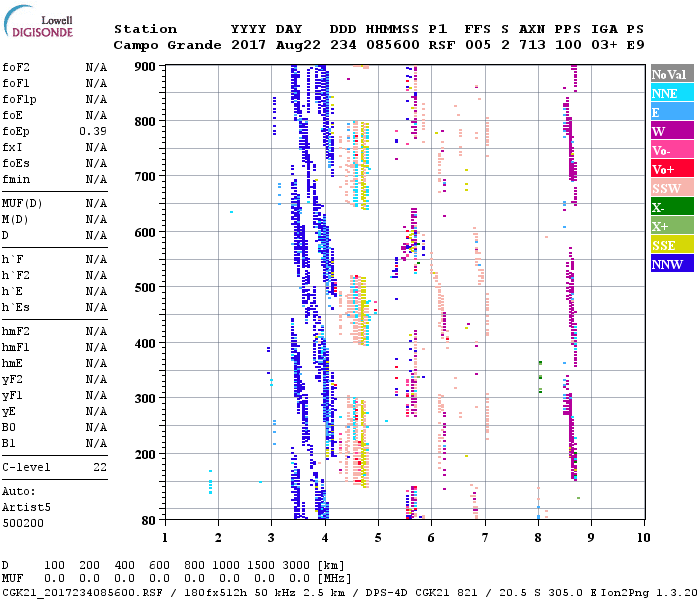The image size is (700, 600).
Task: Pick the red Vo+ legend entry
Action: [x=670, y=169]
